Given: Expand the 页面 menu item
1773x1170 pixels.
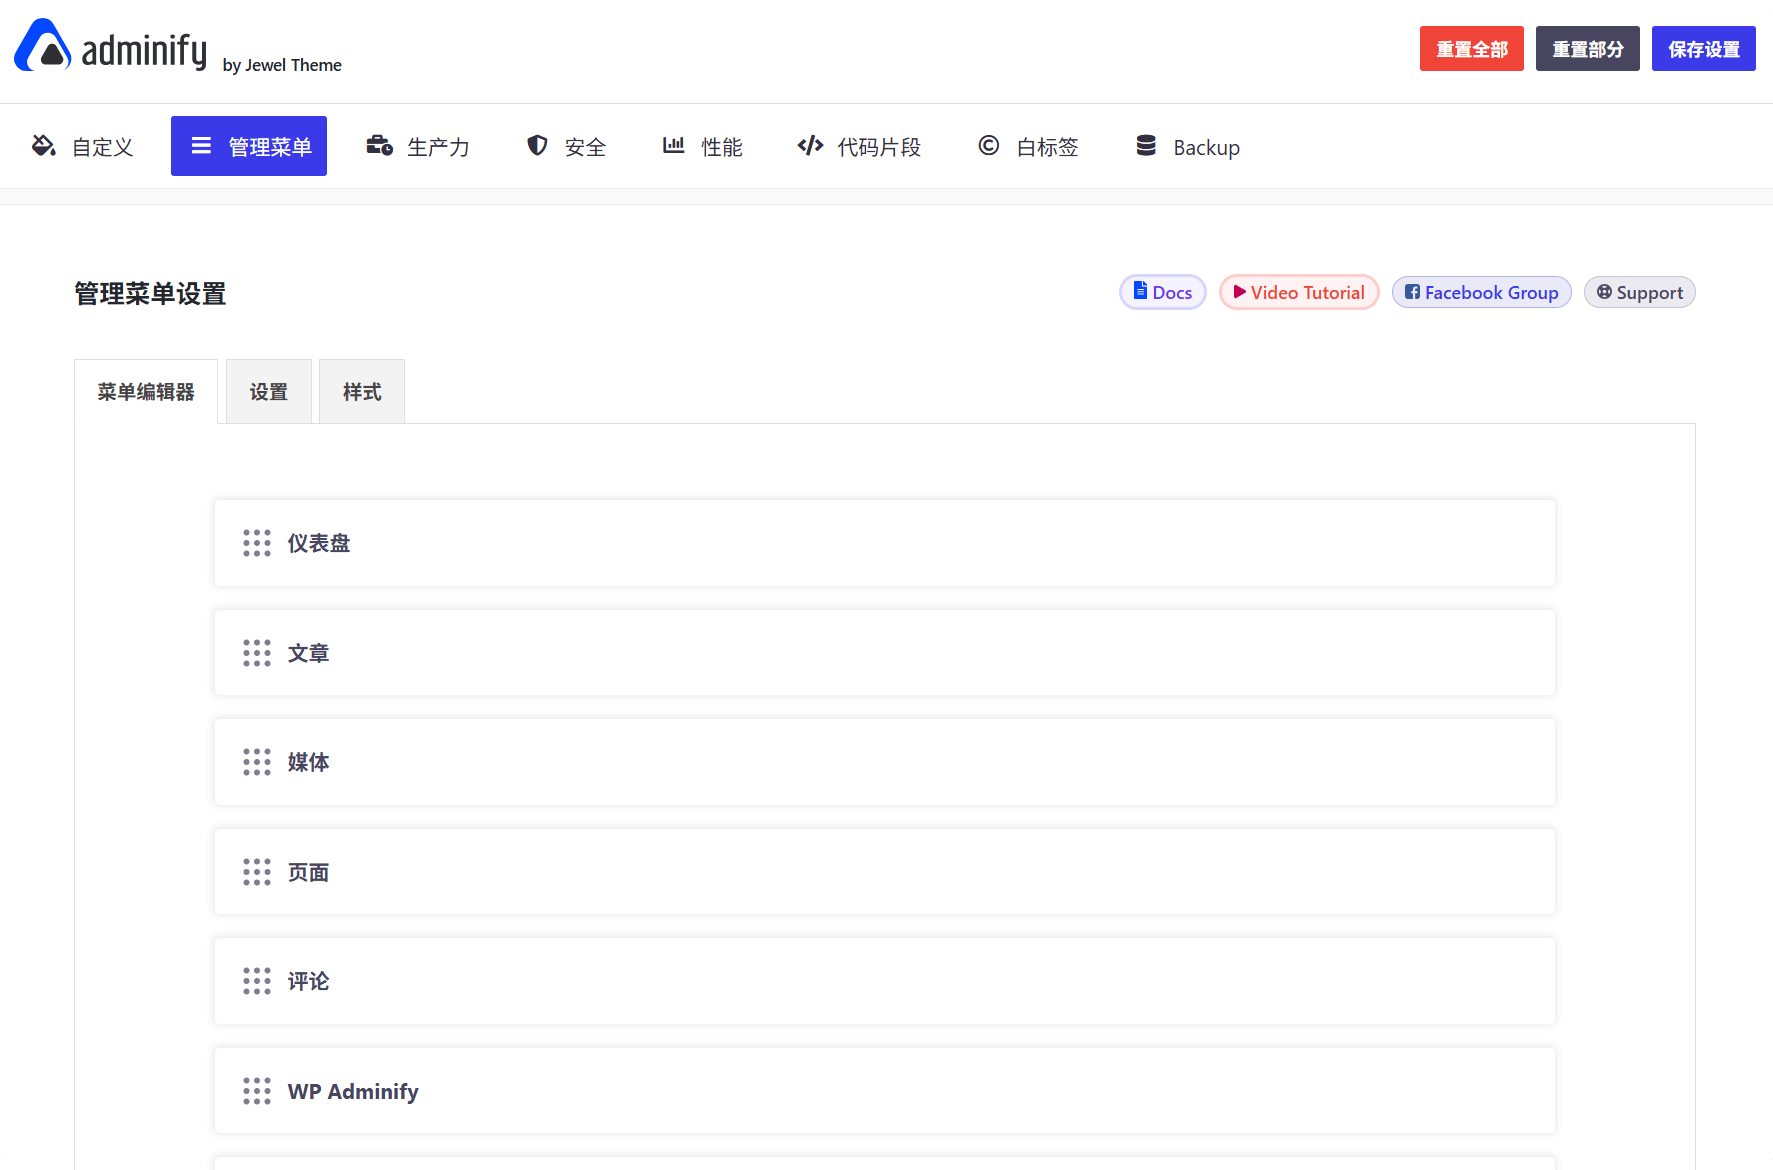Looking at the screenshot, I should point(885,872).
